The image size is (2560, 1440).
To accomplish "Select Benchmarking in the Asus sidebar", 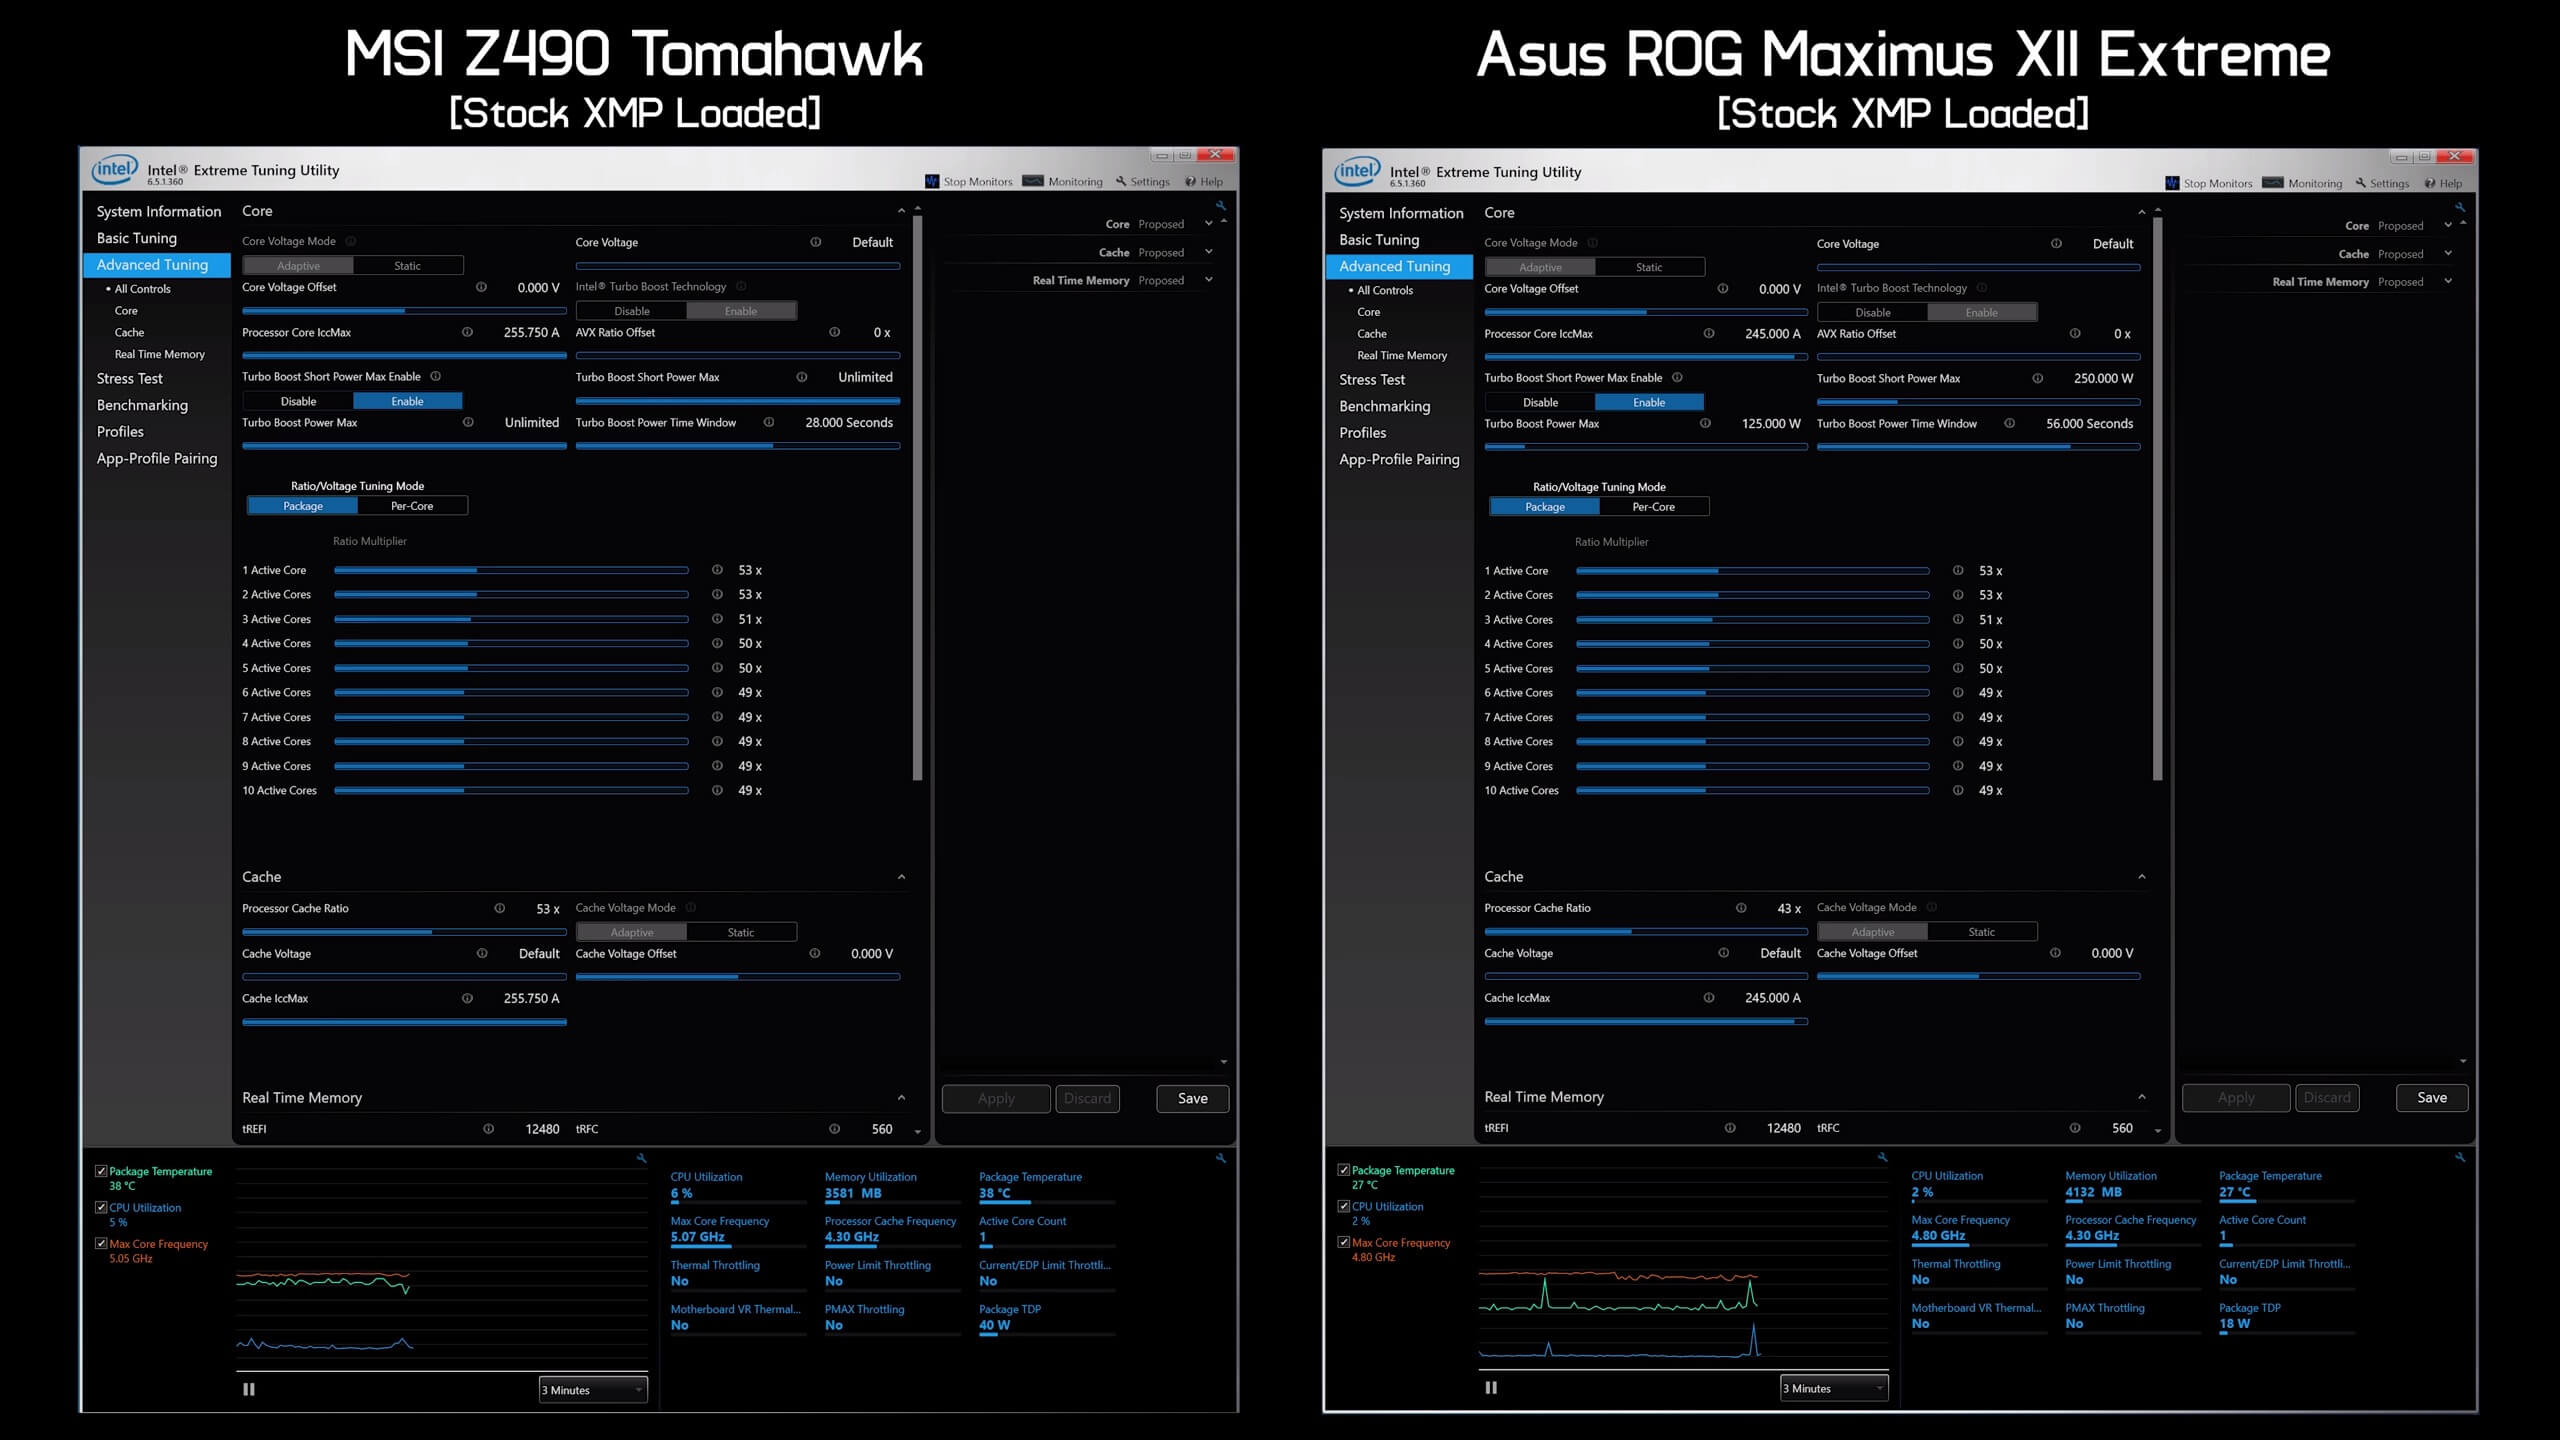I will [1384, 406].
